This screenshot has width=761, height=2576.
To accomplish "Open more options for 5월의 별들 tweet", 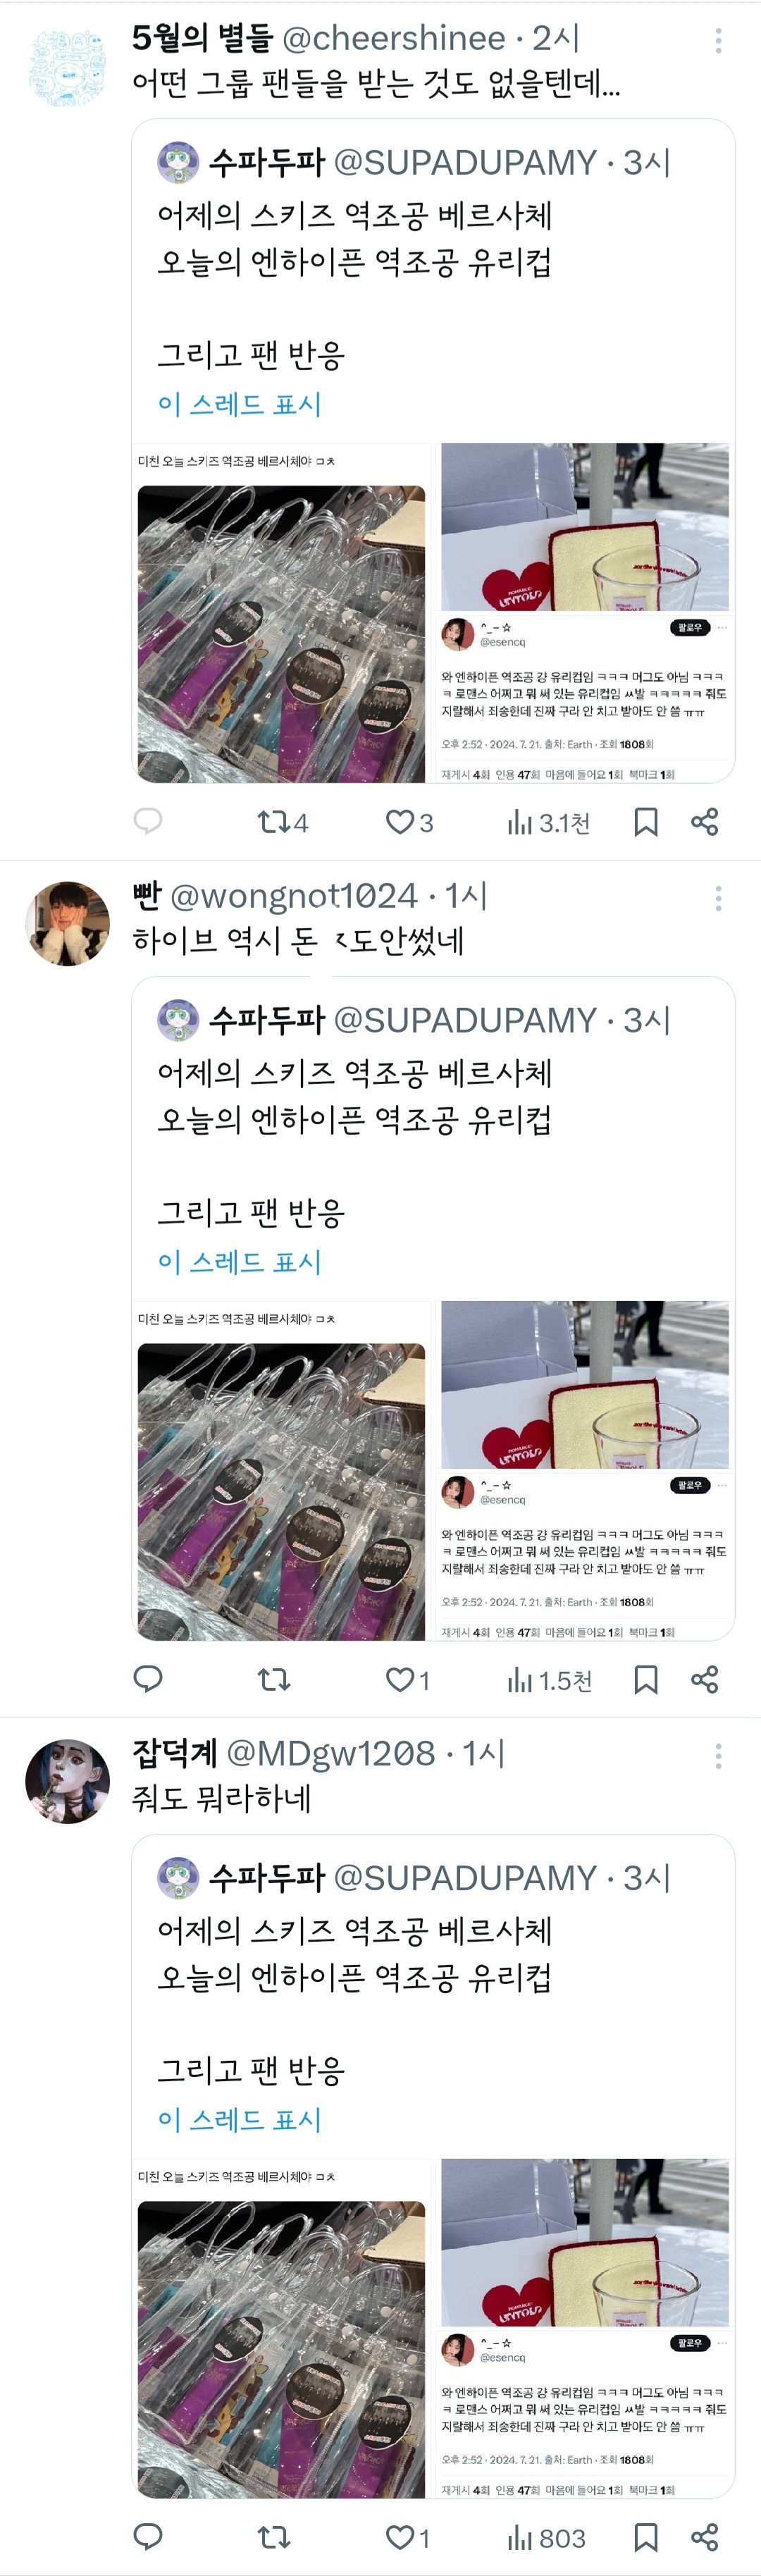I will 718,41.
